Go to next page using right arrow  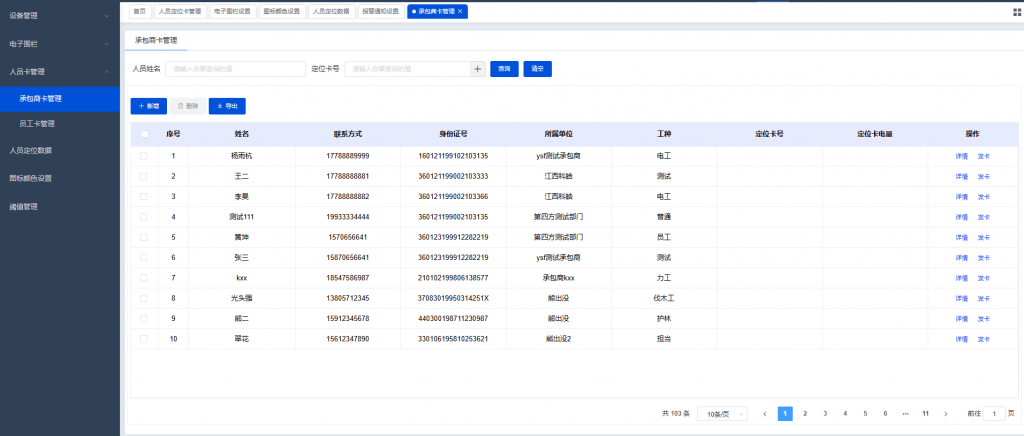pyautogui.click(x=945, y=413)
